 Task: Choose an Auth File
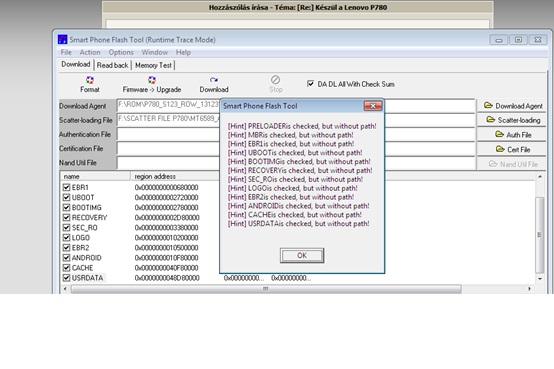[x=513, y=135]
